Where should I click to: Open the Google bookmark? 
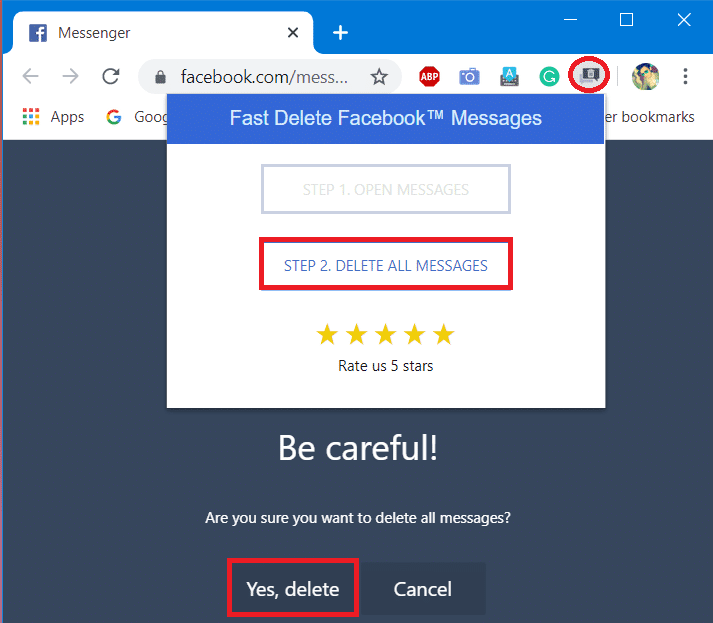tap(136, 117)
